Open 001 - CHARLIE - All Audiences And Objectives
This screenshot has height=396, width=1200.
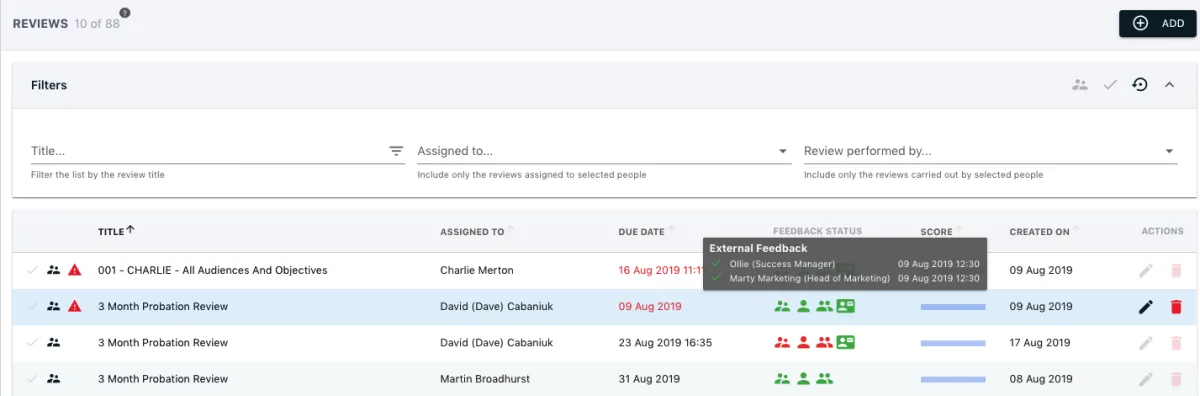212,270
